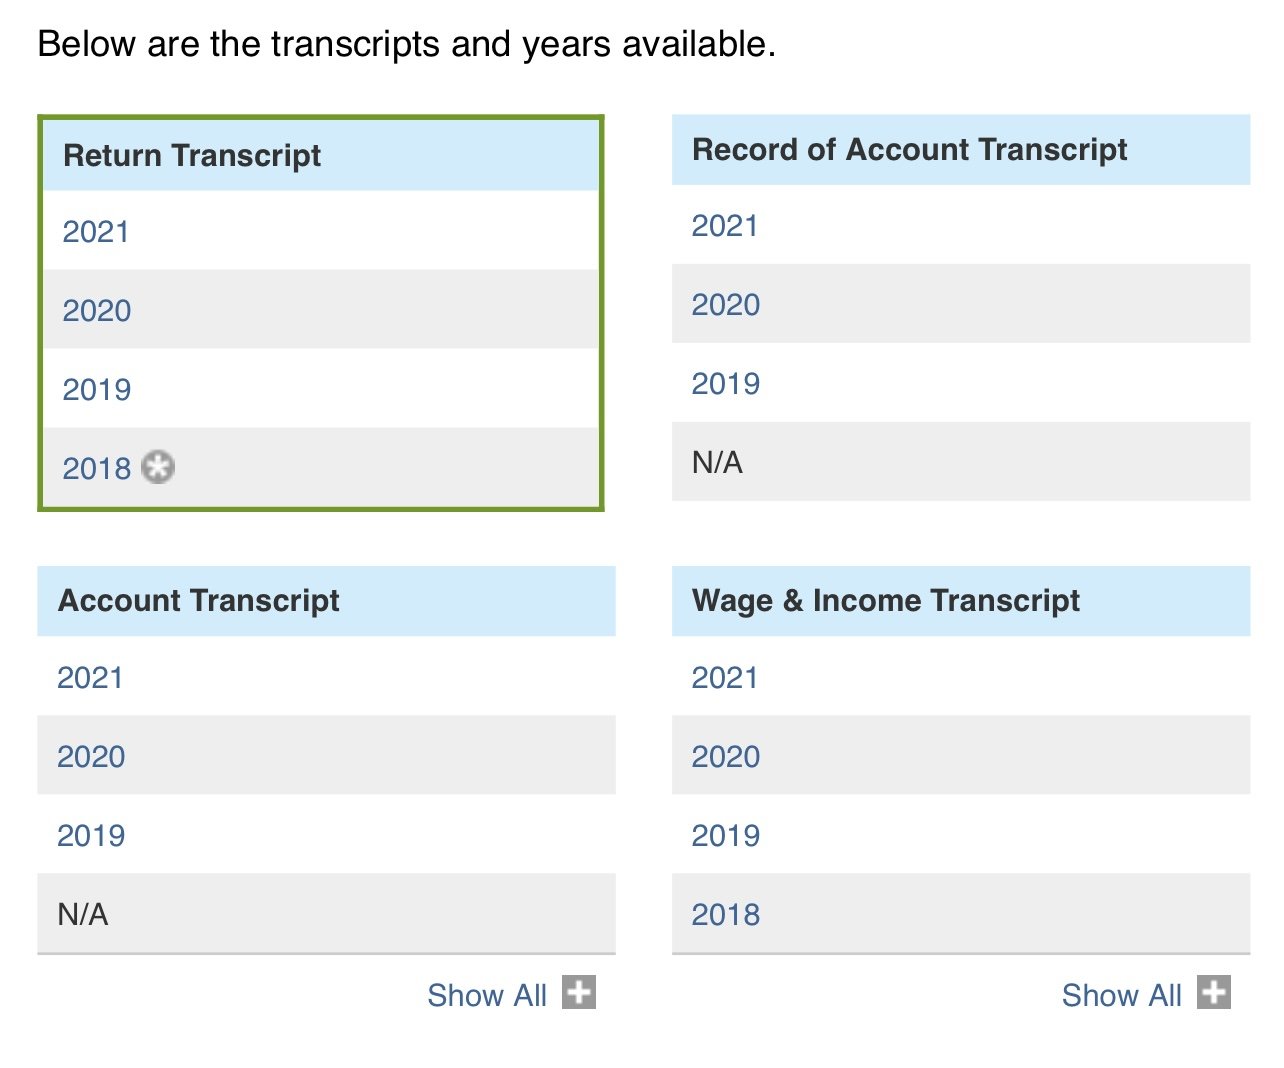1284x1068 pixels.
Task: Open the 2020 Account Transcript
Action: pos(91,757)
